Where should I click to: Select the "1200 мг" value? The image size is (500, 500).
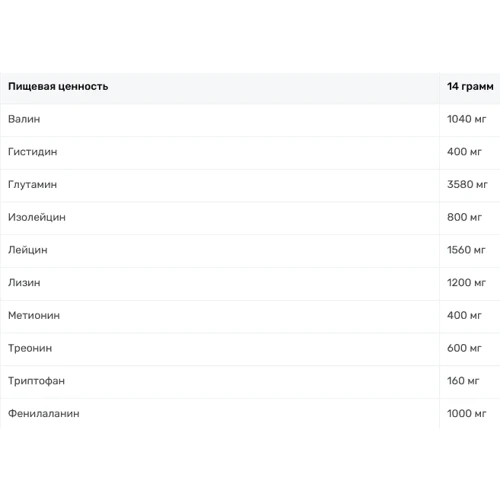(466, 283)
